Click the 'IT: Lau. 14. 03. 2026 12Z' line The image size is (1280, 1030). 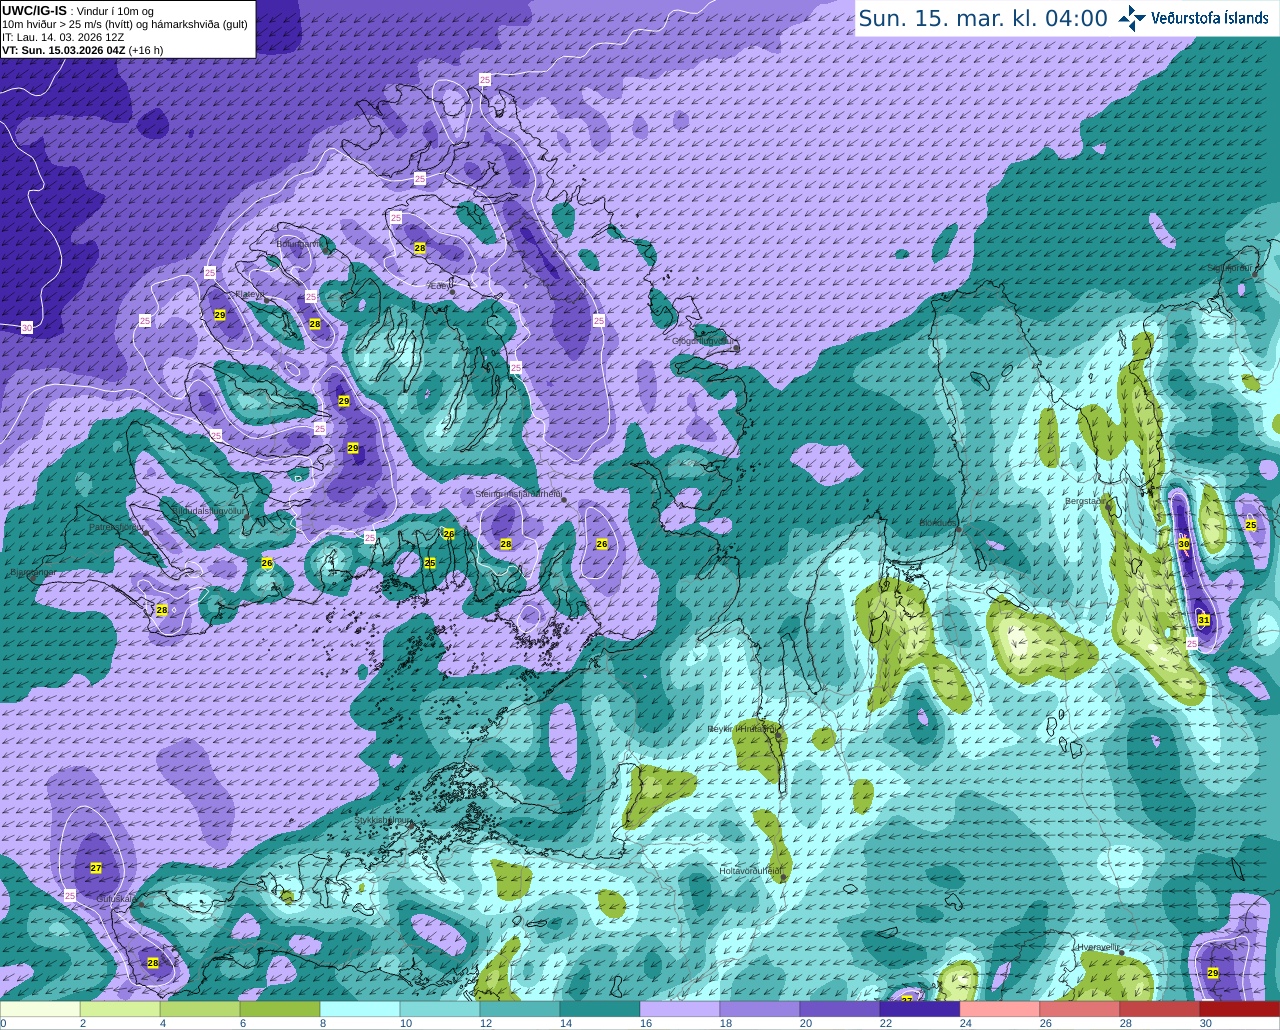[64, 37]
